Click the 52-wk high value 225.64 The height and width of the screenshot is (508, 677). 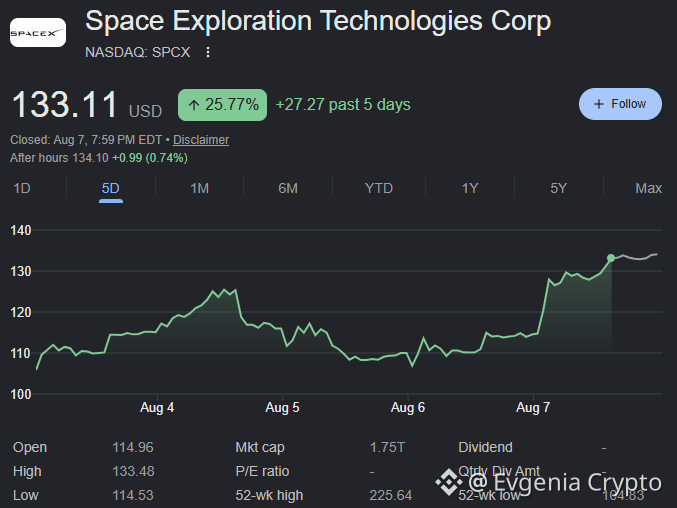tap(391, 495)
